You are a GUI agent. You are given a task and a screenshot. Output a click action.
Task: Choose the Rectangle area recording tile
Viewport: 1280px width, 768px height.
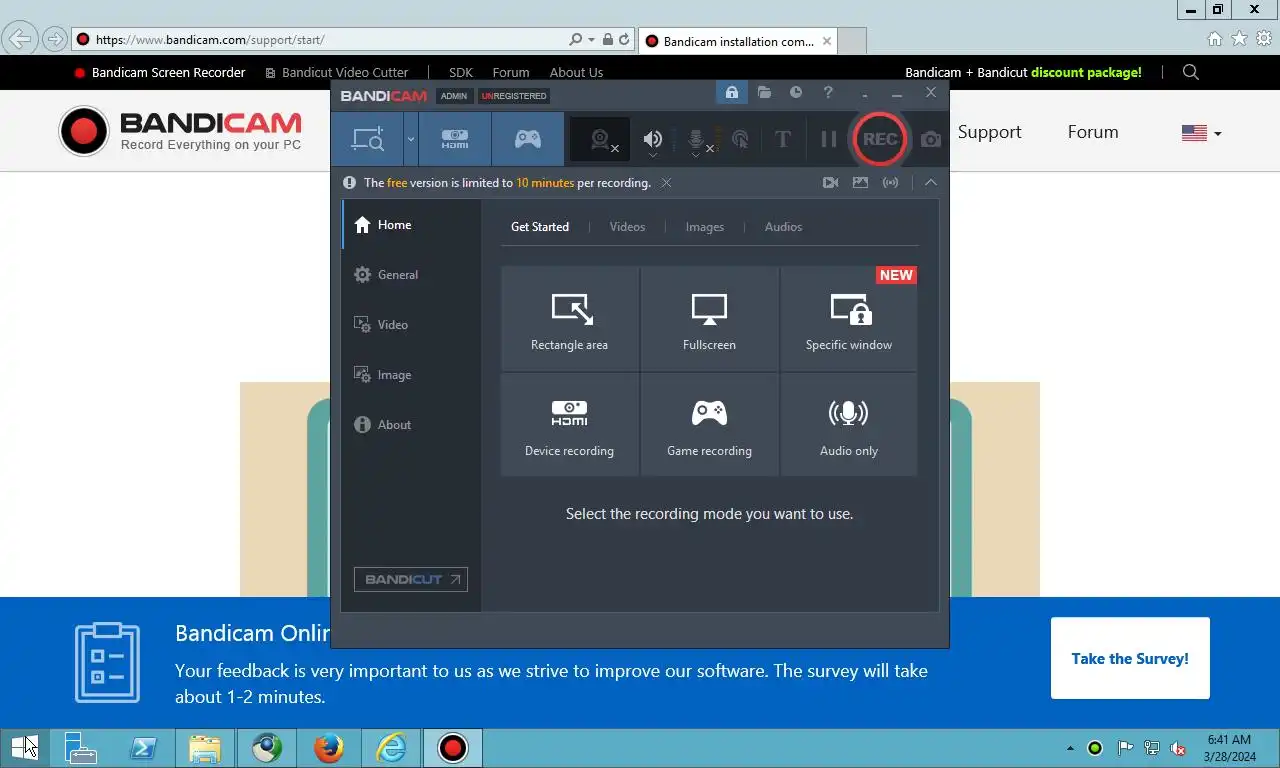pos(569,319)
